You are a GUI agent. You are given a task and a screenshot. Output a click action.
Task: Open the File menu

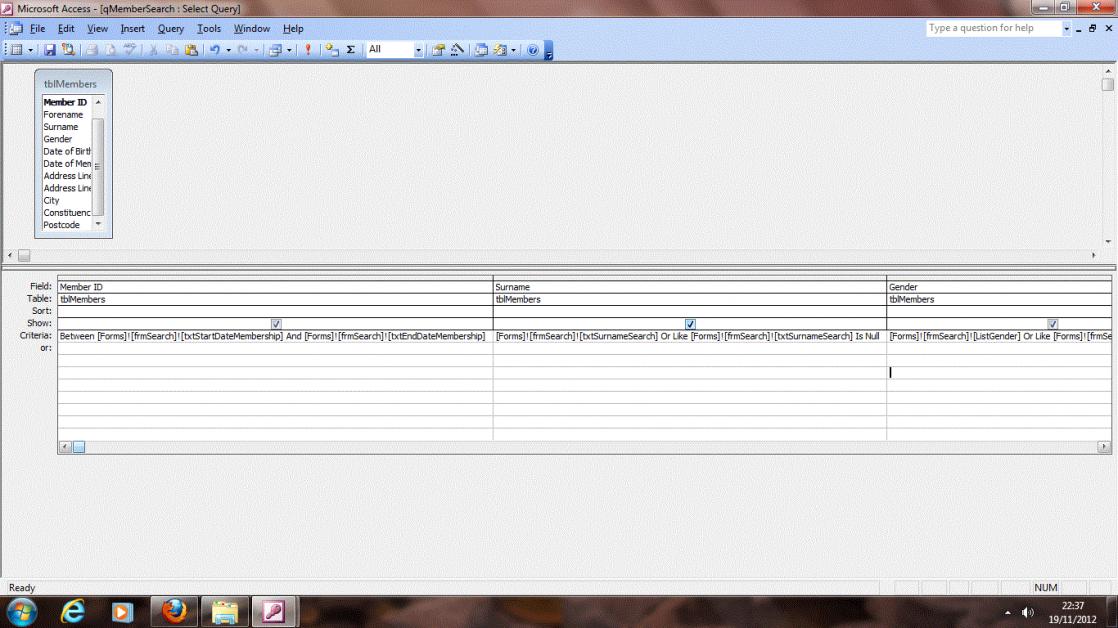[x=37, y=29]
